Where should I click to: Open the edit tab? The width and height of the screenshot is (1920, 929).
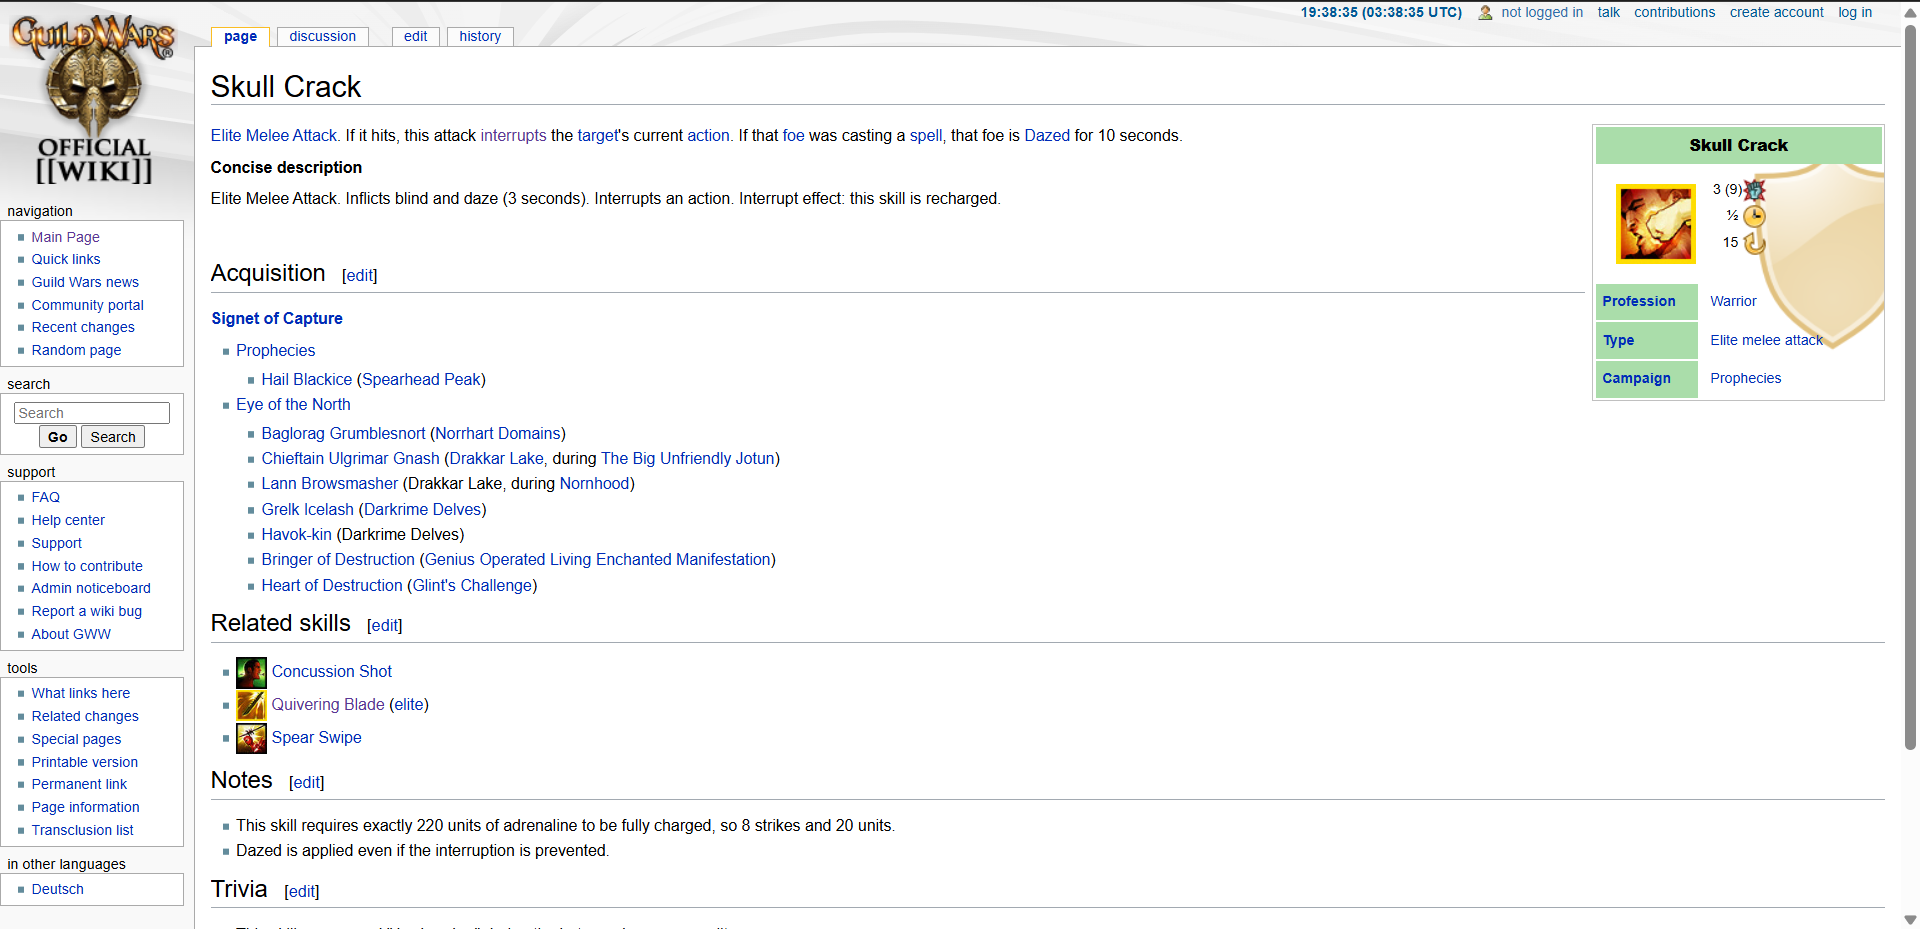pyautogui.click(x=415, y=36)
